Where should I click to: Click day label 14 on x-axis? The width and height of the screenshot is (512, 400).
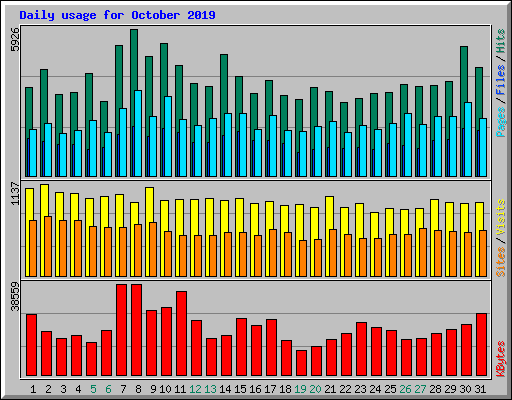coord(225,389)
